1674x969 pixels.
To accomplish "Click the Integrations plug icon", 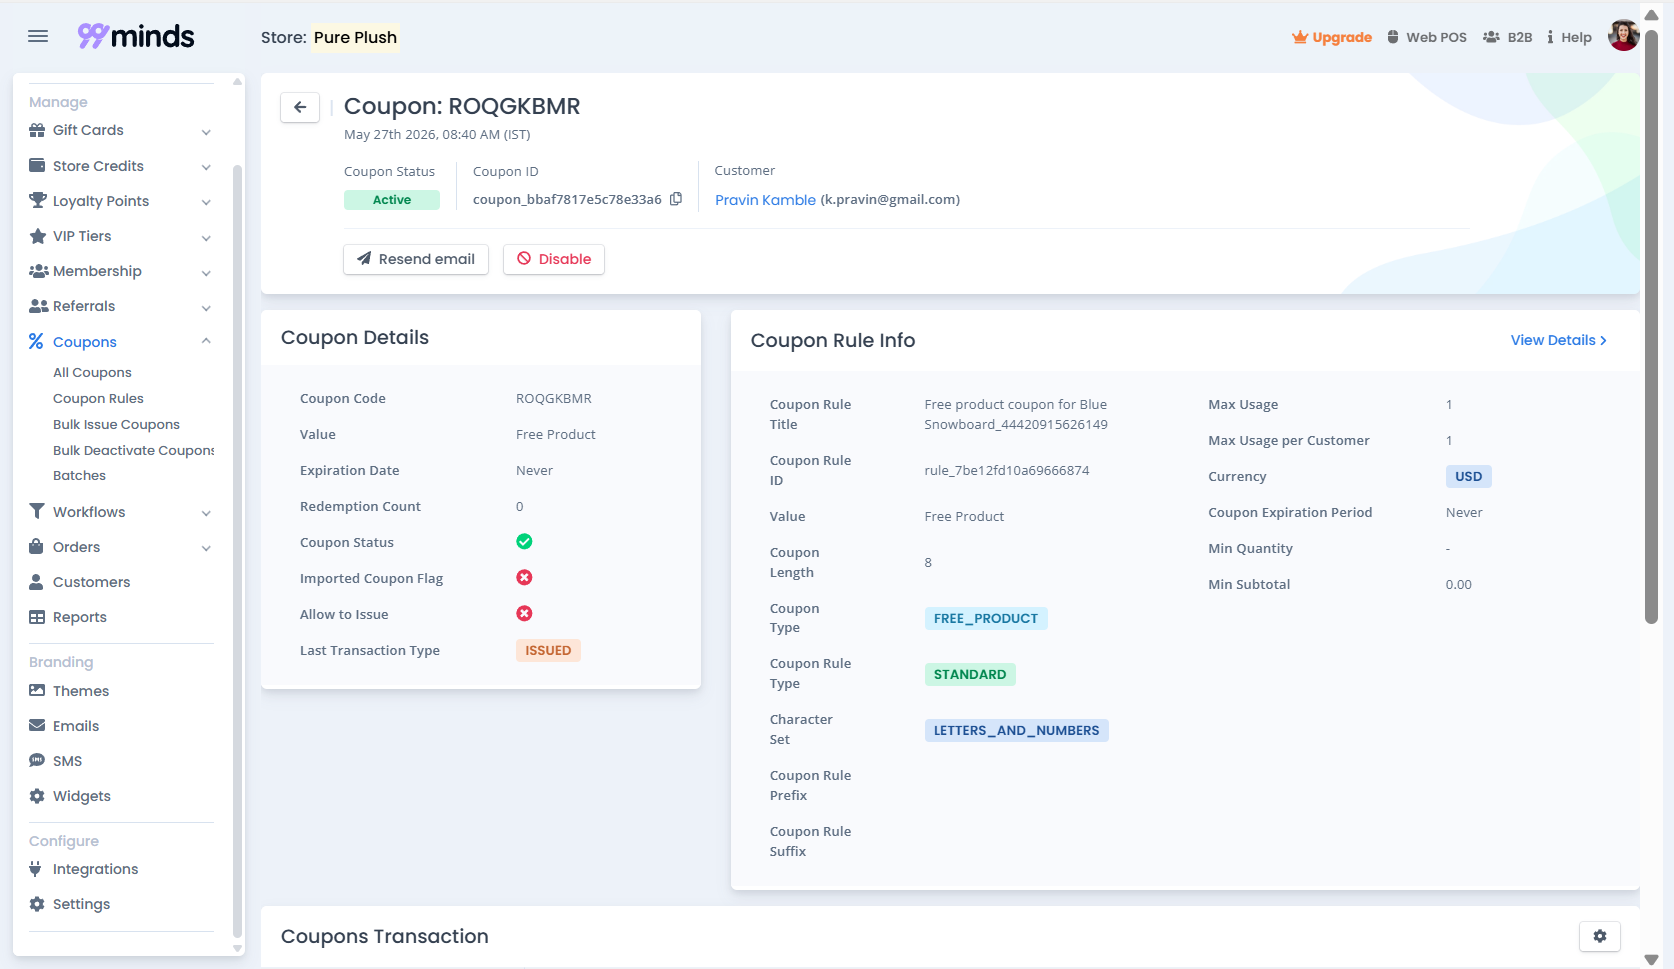I will pyautogui.click(x=36, y=868).
